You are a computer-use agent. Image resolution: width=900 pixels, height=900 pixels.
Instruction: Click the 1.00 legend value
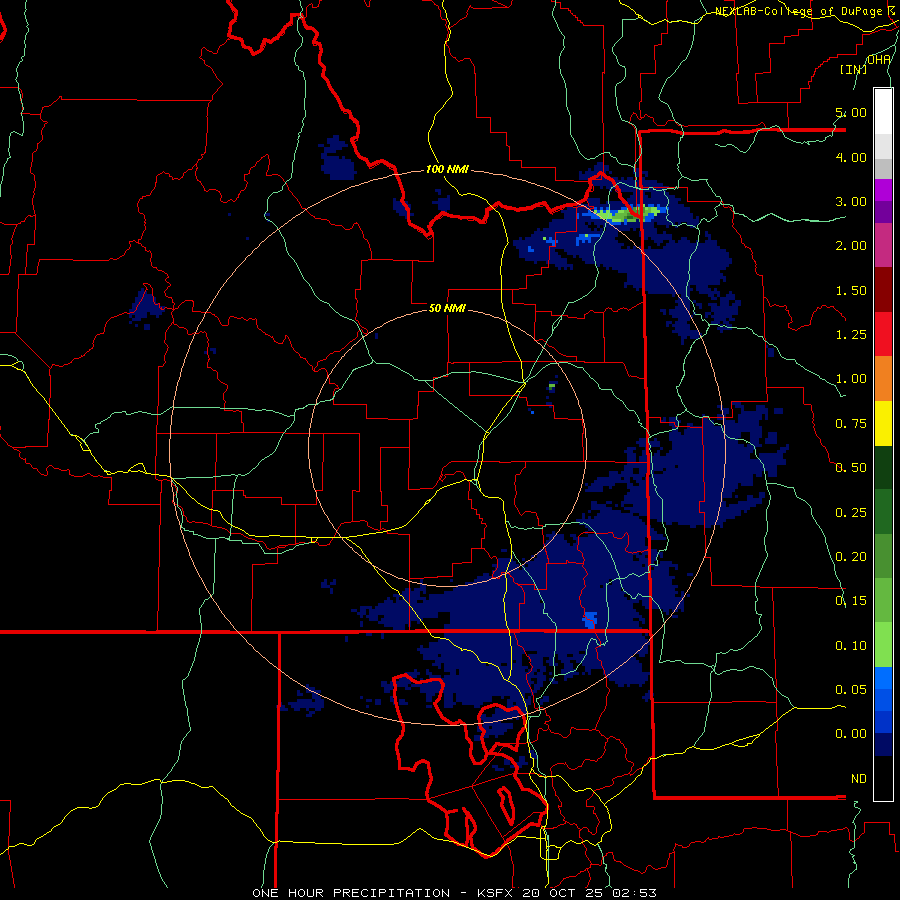(851, 379)
